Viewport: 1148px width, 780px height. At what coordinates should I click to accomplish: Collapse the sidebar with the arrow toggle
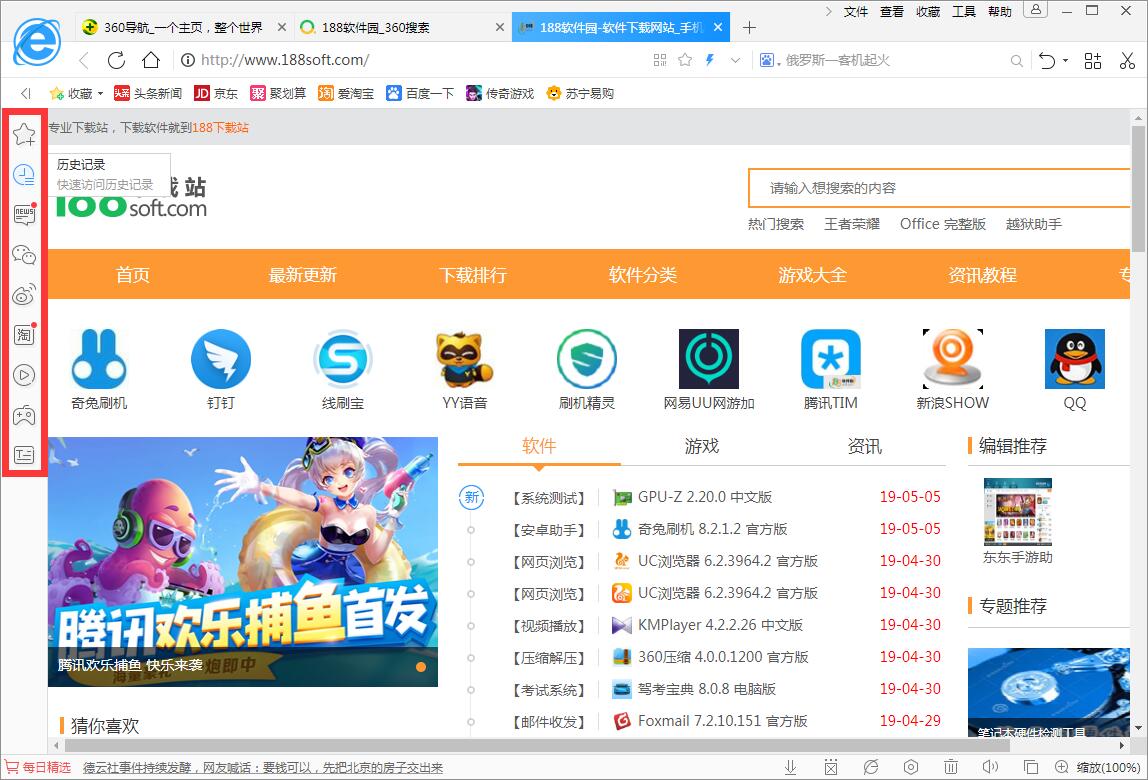click(x=26, y=93)
